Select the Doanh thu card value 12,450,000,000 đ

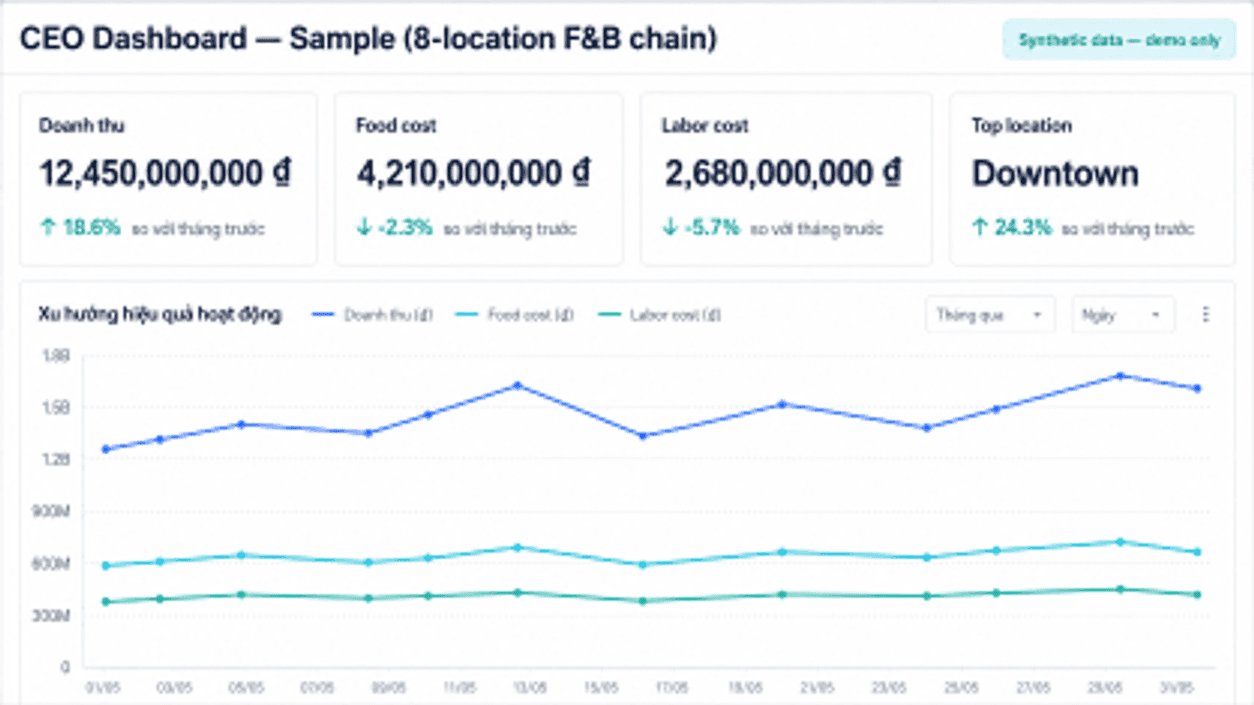(165, 174)
